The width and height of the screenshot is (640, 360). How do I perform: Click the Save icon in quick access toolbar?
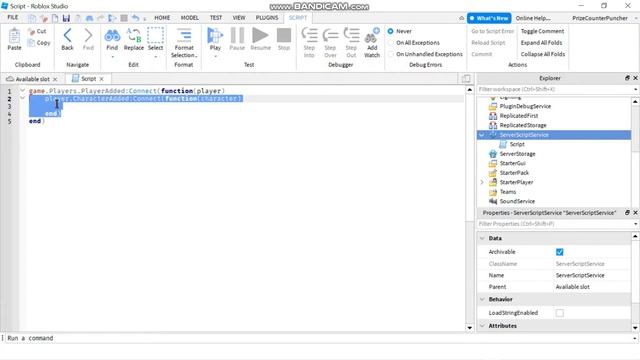[x=66, y=18]
